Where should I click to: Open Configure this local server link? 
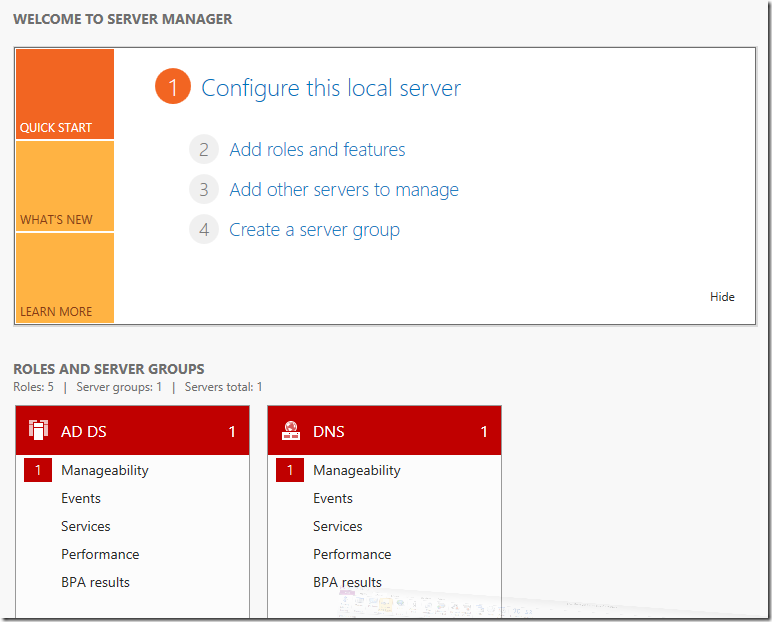[x=331, y=88]
